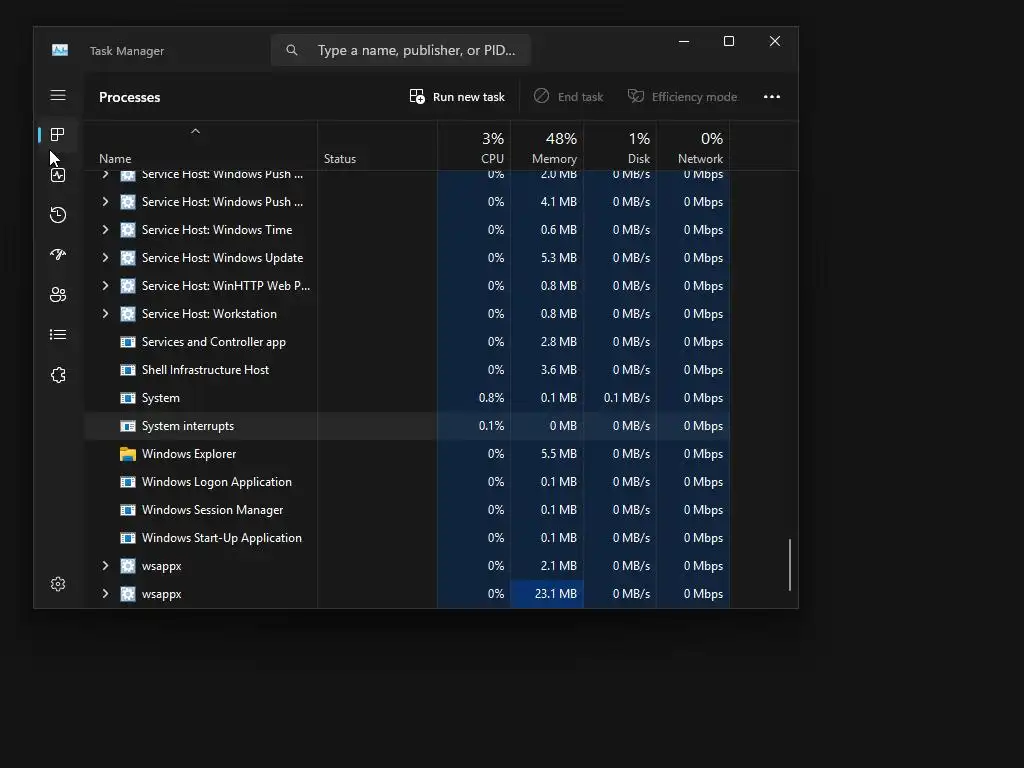
Task: Click the End task button
Action: (568, 97)
